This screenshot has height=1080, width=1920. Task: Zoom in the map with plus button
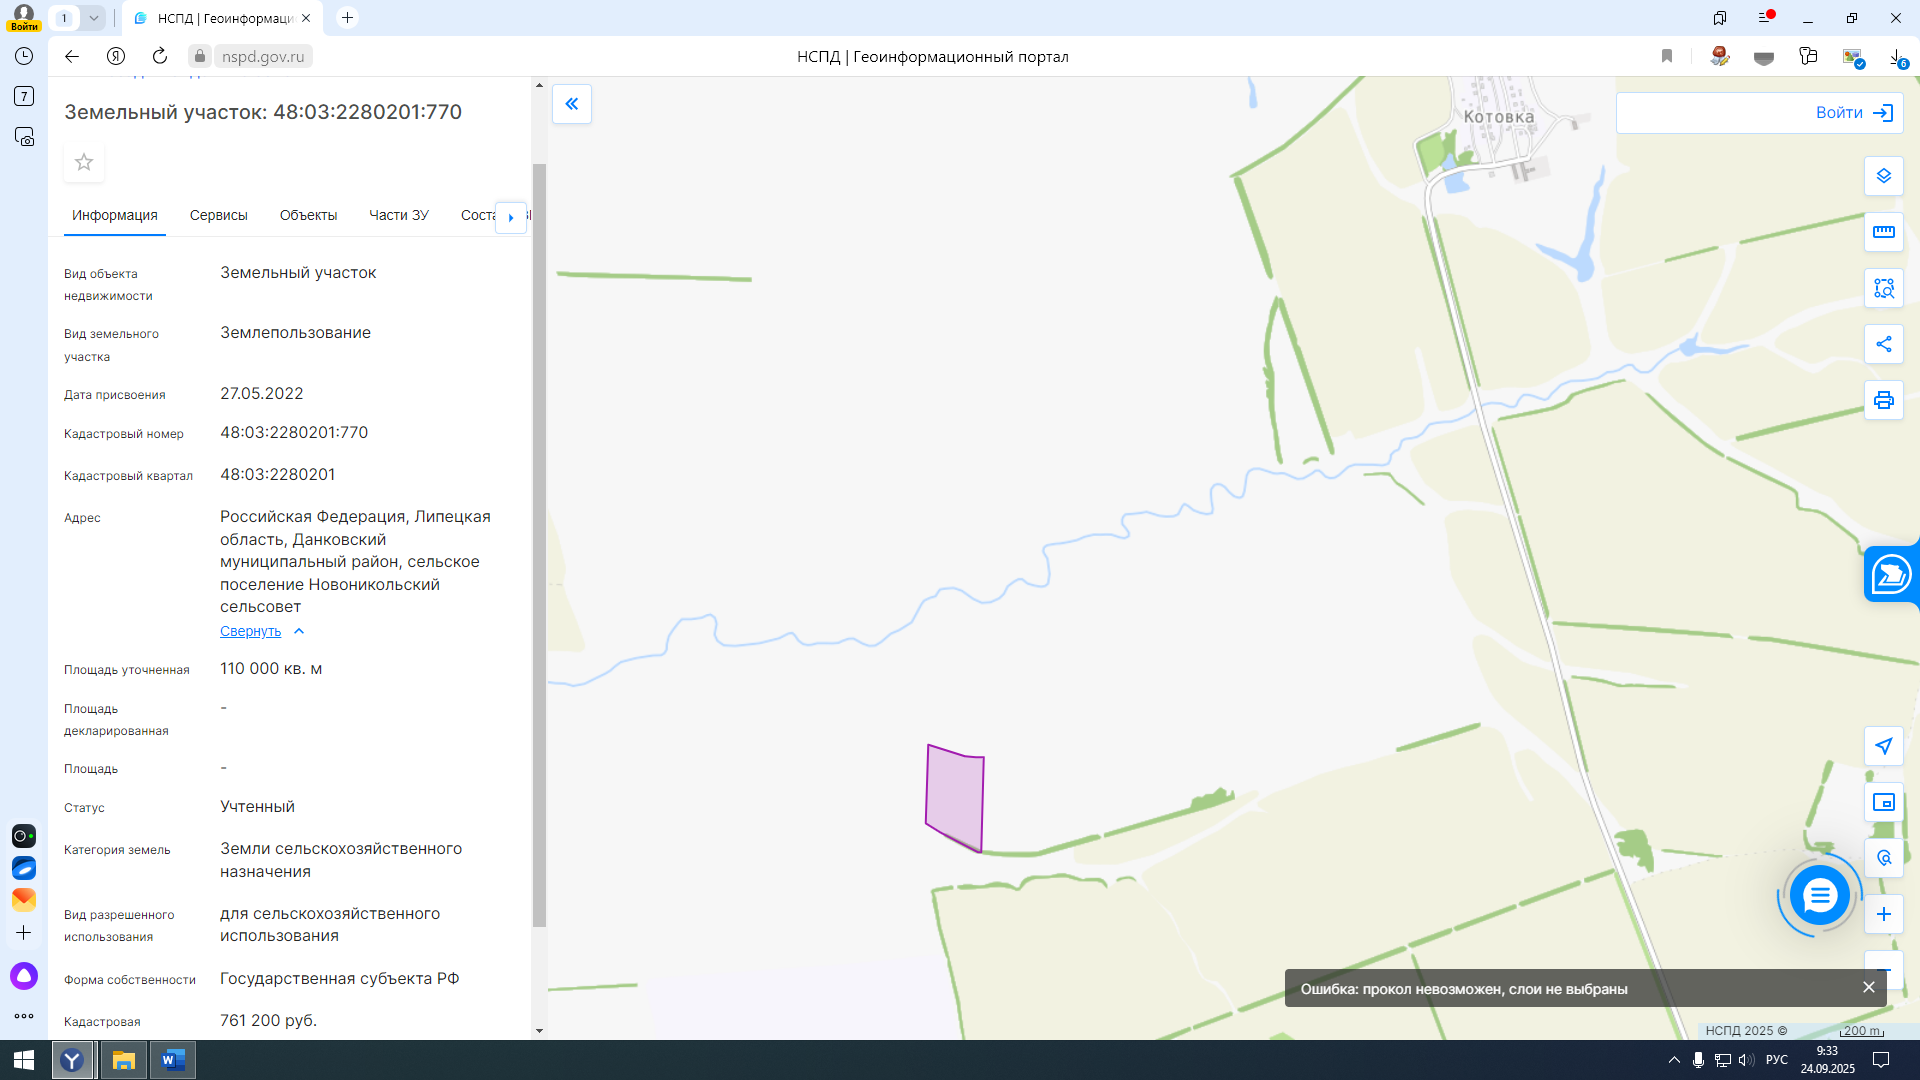[x=1883, y=914]
